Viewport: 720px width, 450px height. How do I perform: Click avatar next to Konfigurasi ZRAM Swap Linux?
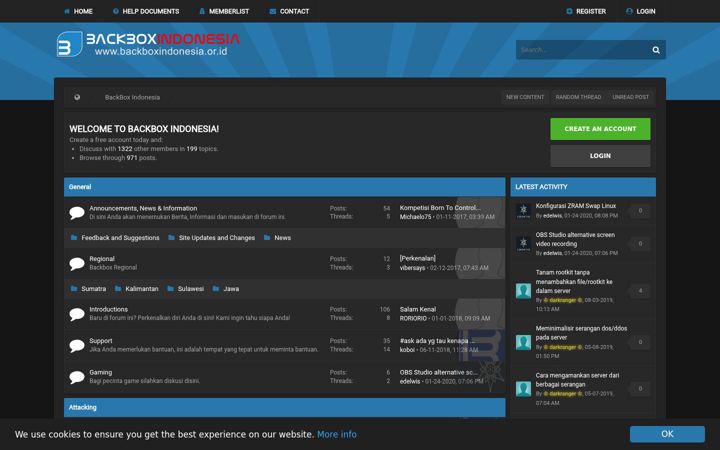[x=523, y=211]
